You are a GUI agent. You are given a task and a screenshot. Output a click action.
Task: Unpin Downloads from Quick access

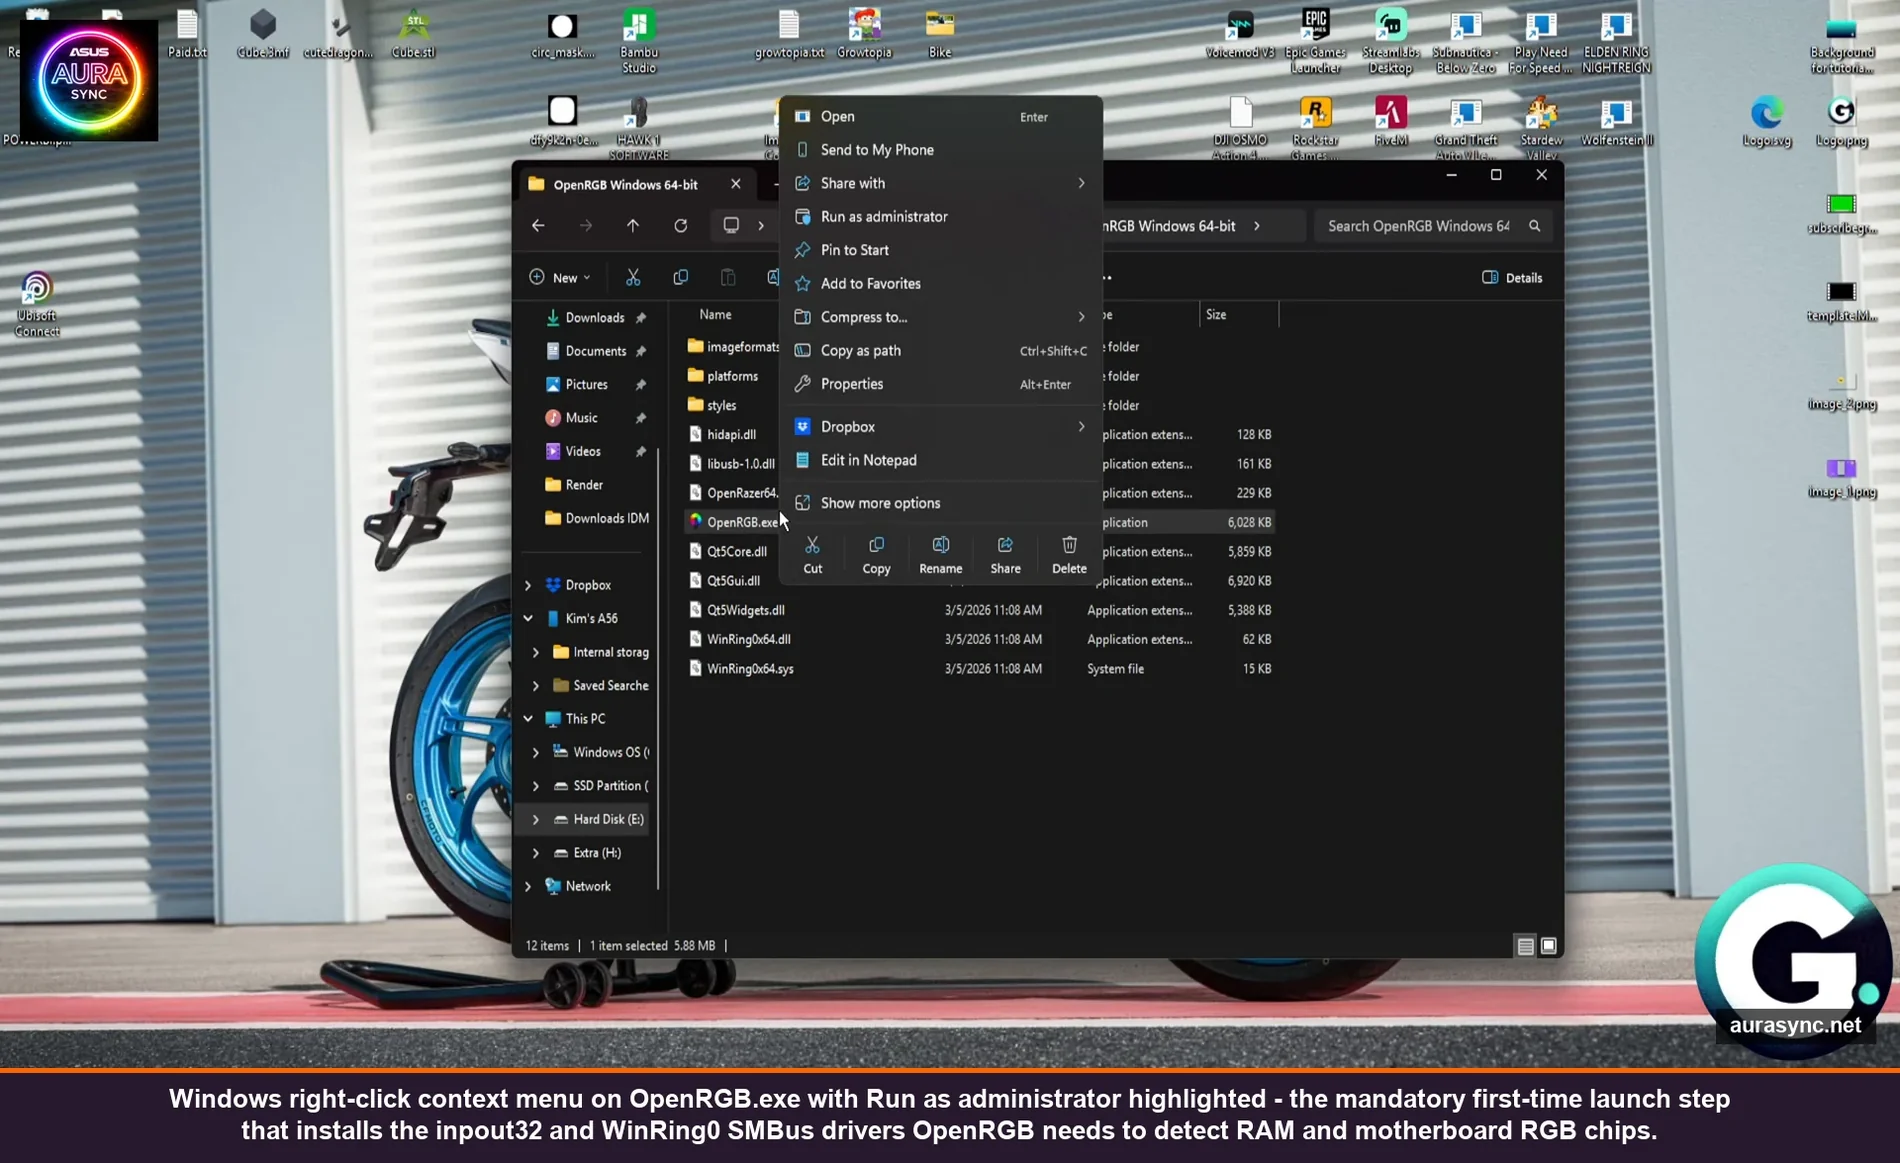[641, 317]
